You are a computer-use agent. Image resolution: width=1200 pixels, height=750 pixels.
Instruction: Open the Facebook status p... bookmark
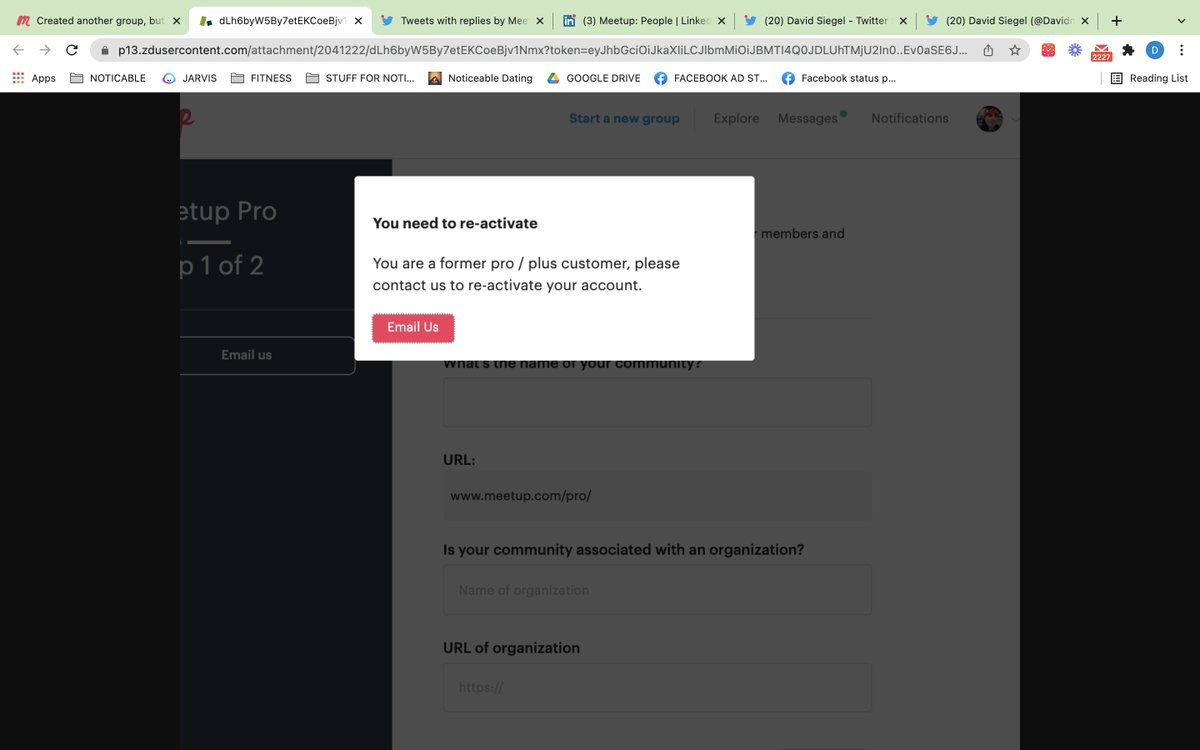(839, 78)
